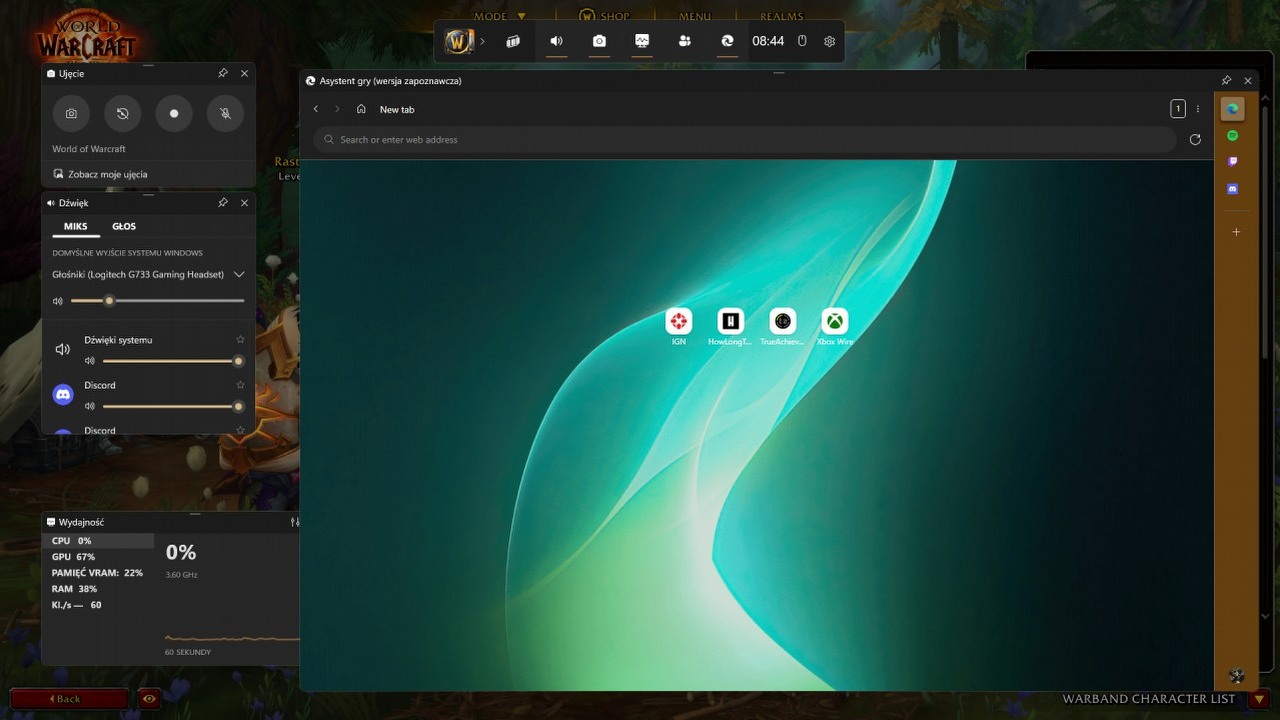Click the IGN shortcut tile
The width and height of the screenshot is (1280, 720).
(x=679, y=321)
